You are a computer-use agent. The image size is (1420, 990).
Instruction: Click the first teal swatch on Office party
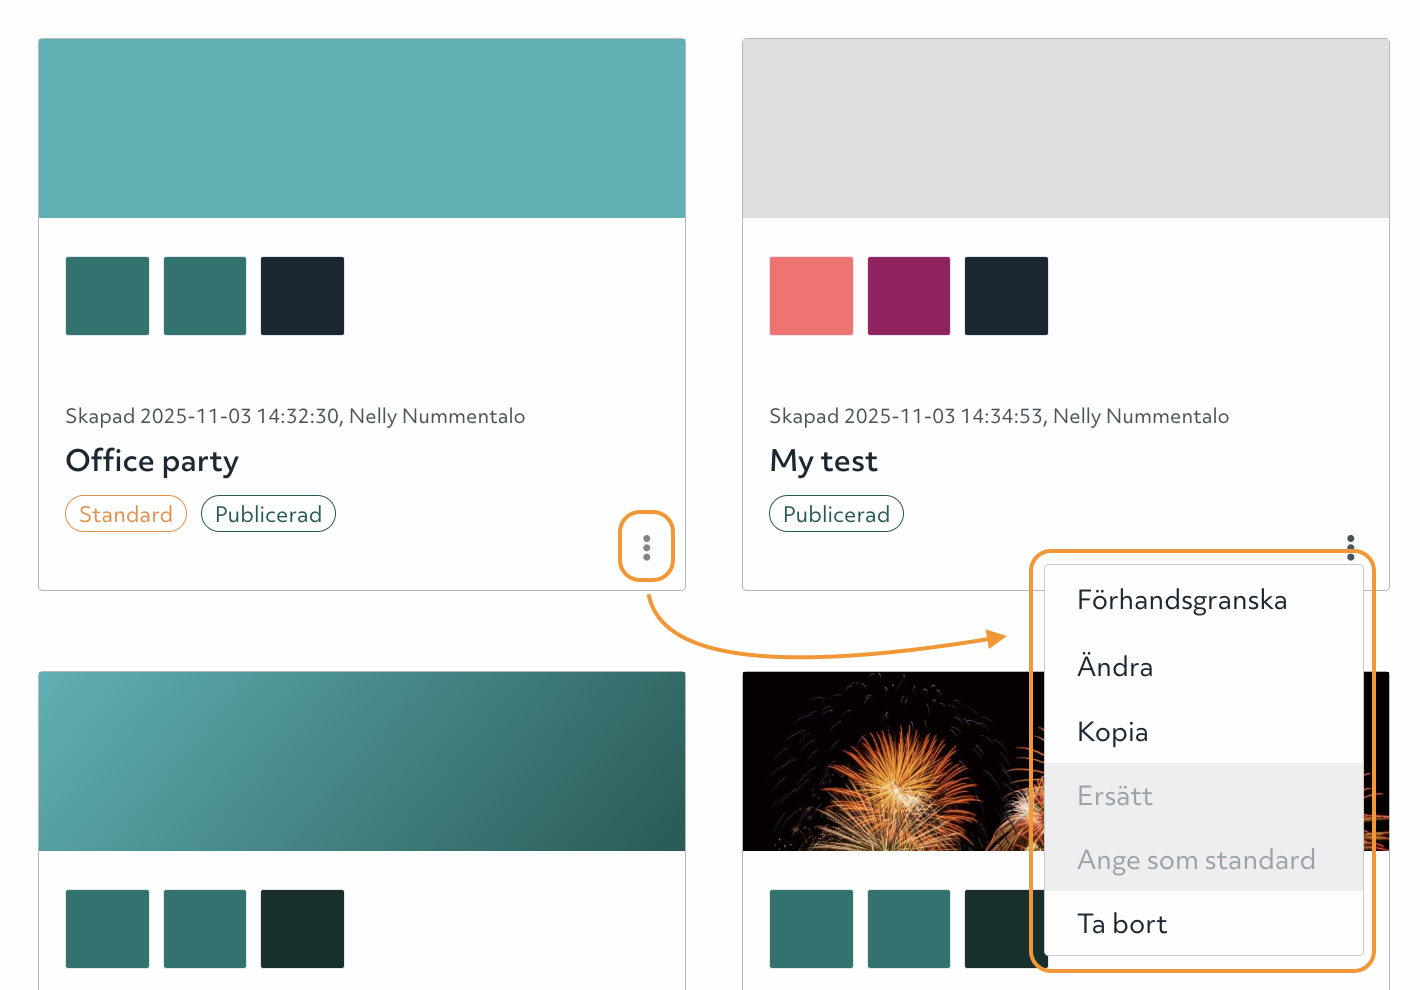[107, 295]
